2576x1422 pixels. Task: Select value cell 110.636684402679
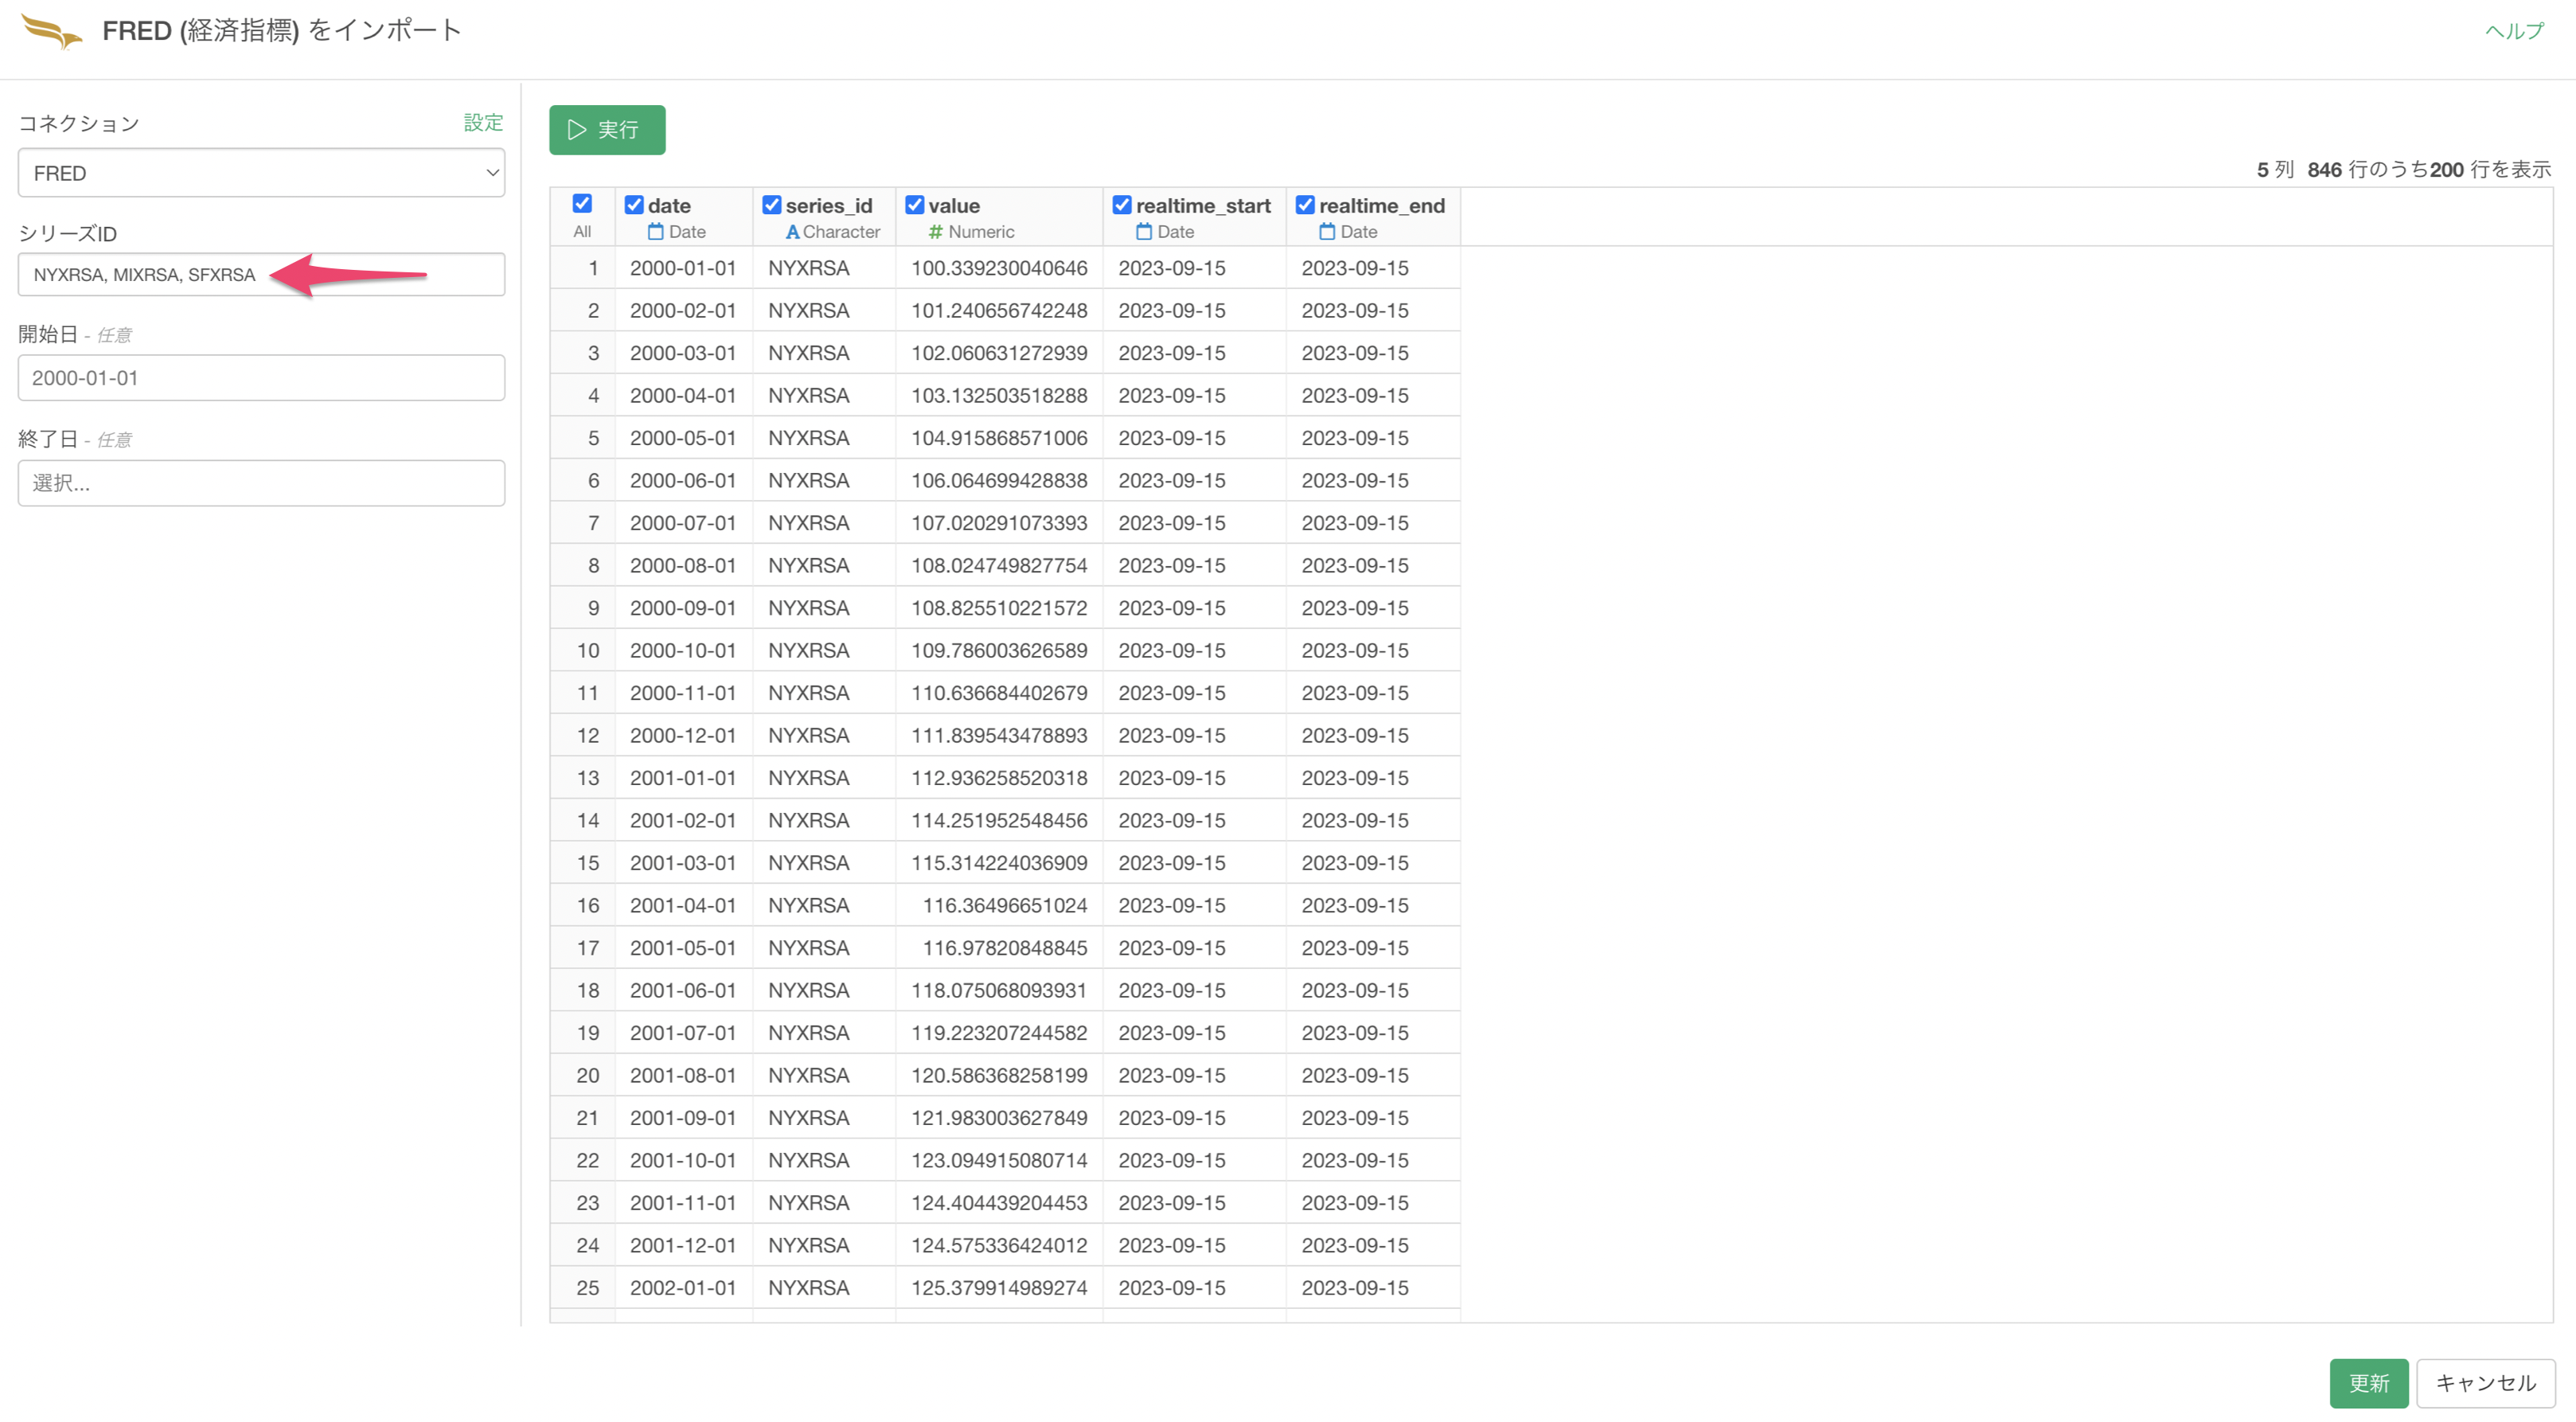coord(999,693)
